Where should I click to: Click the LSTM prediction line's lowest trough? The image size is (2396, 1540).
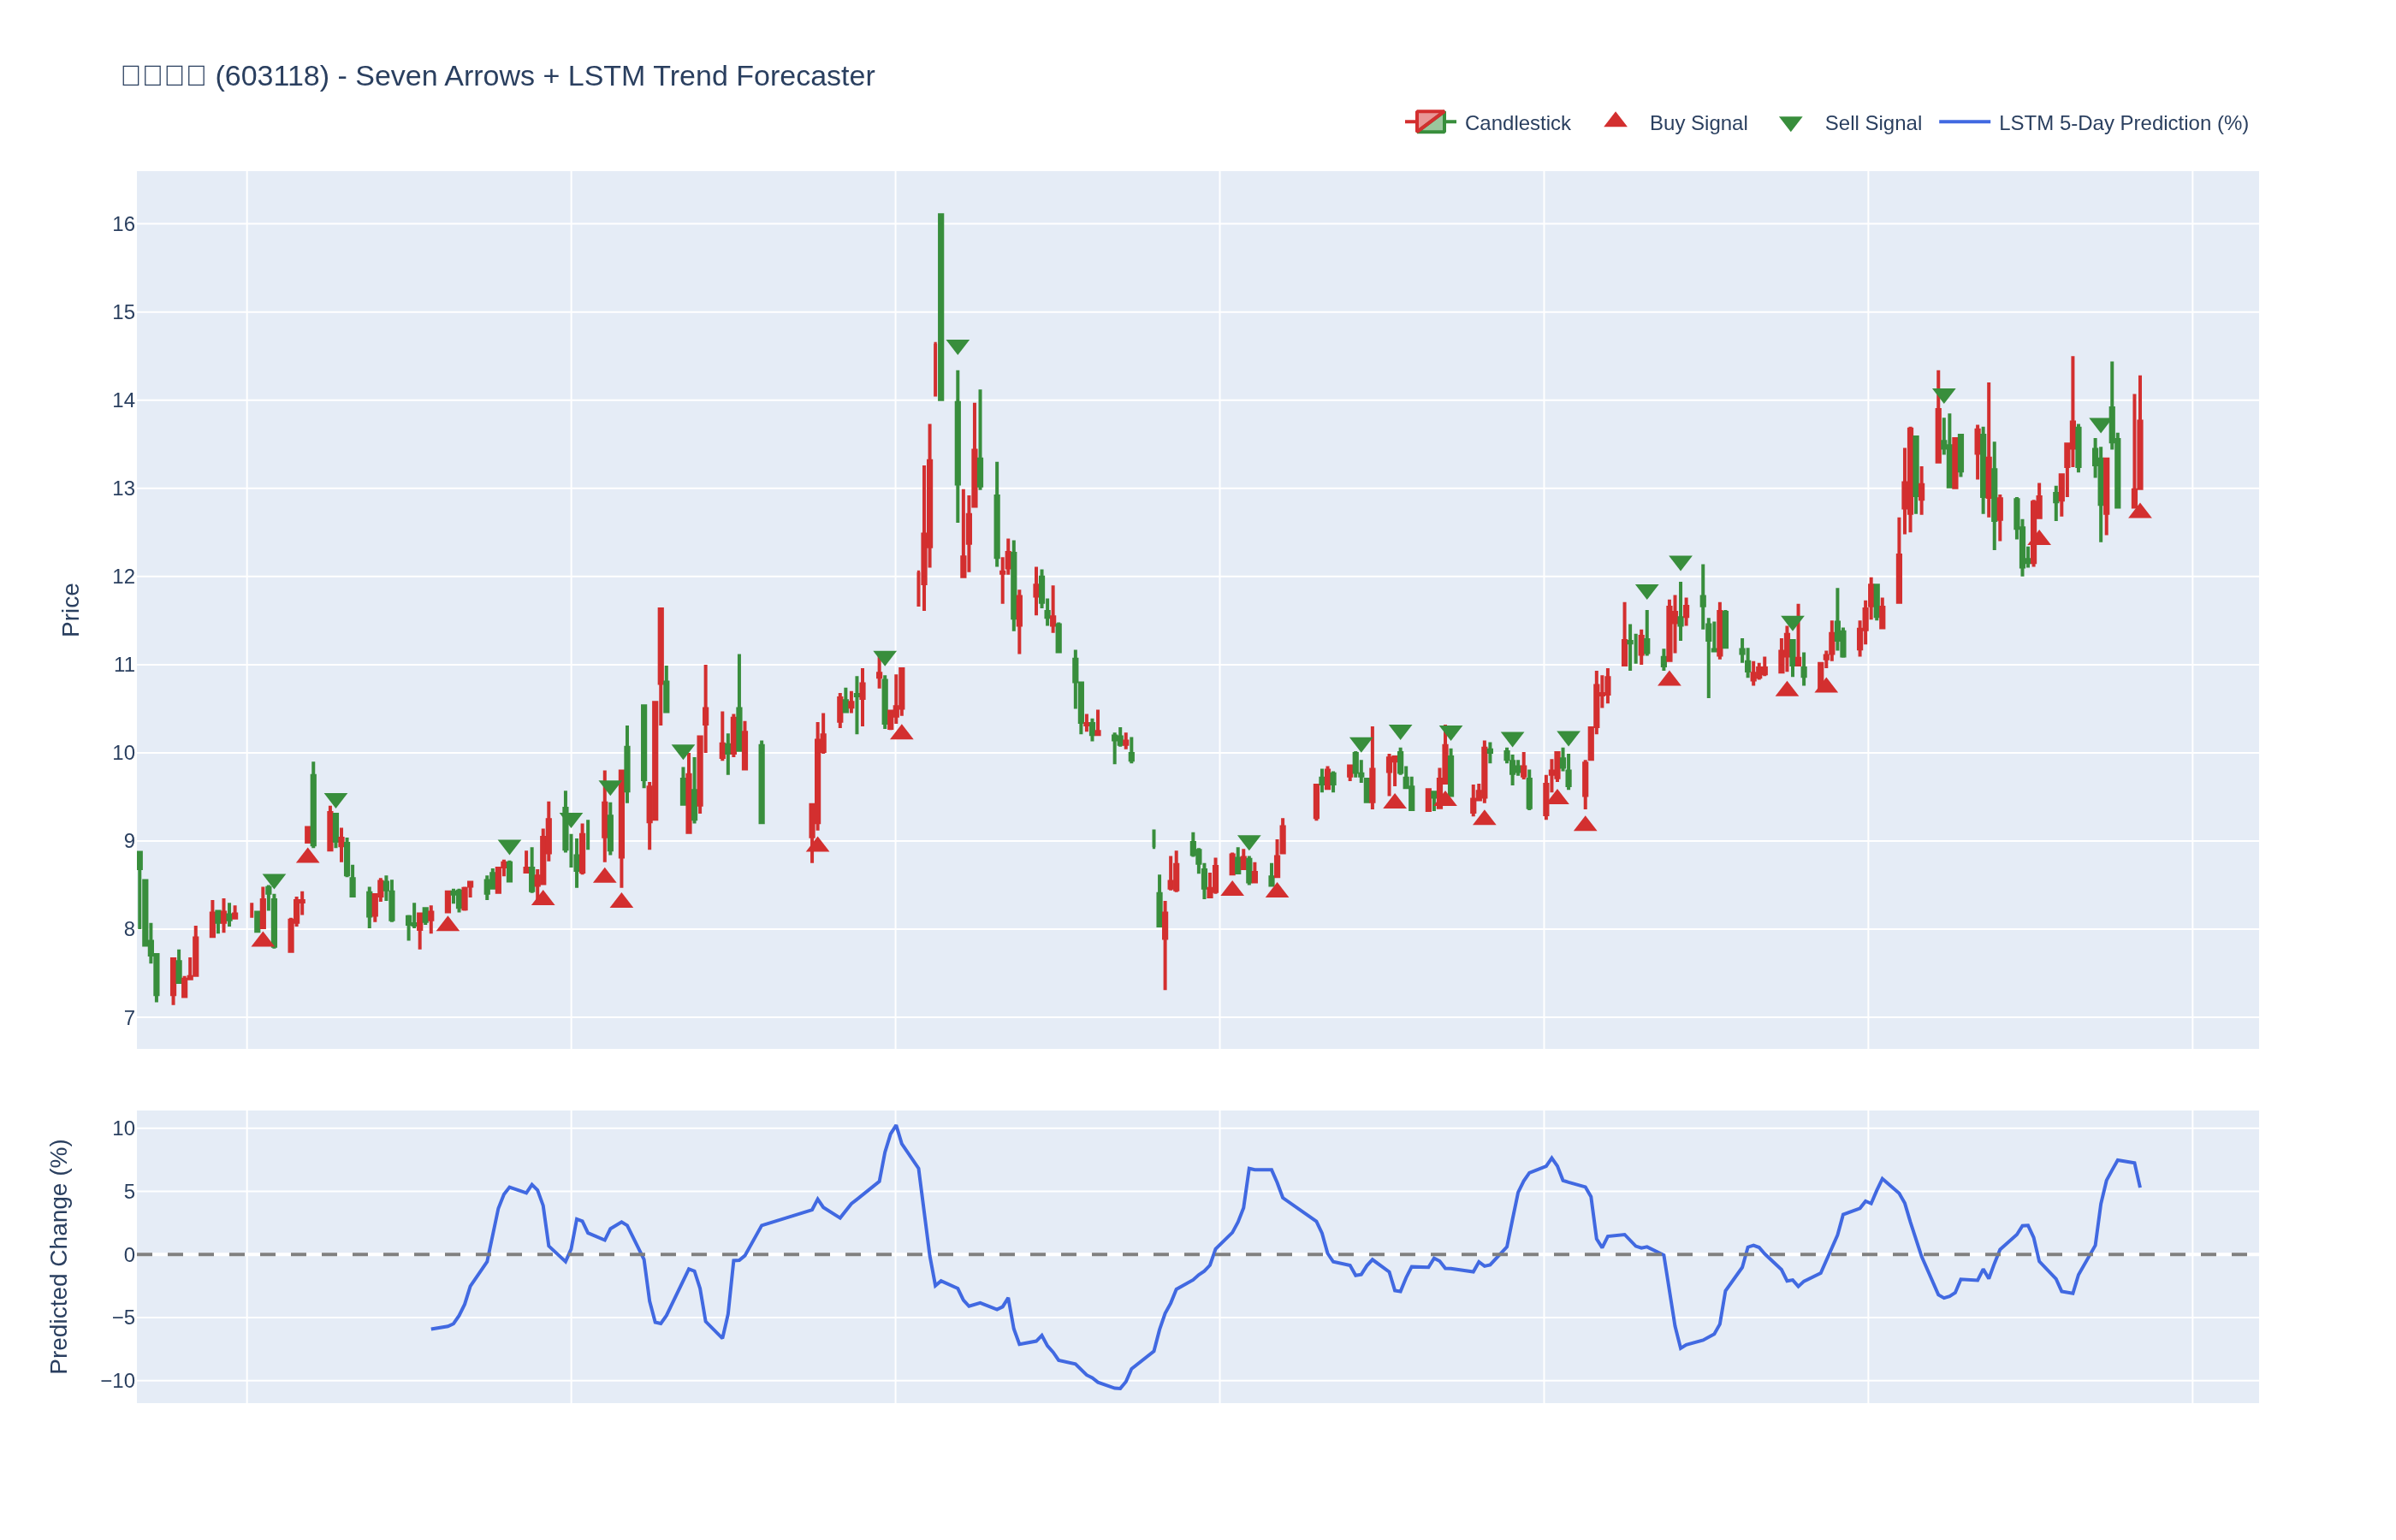1118,1388
